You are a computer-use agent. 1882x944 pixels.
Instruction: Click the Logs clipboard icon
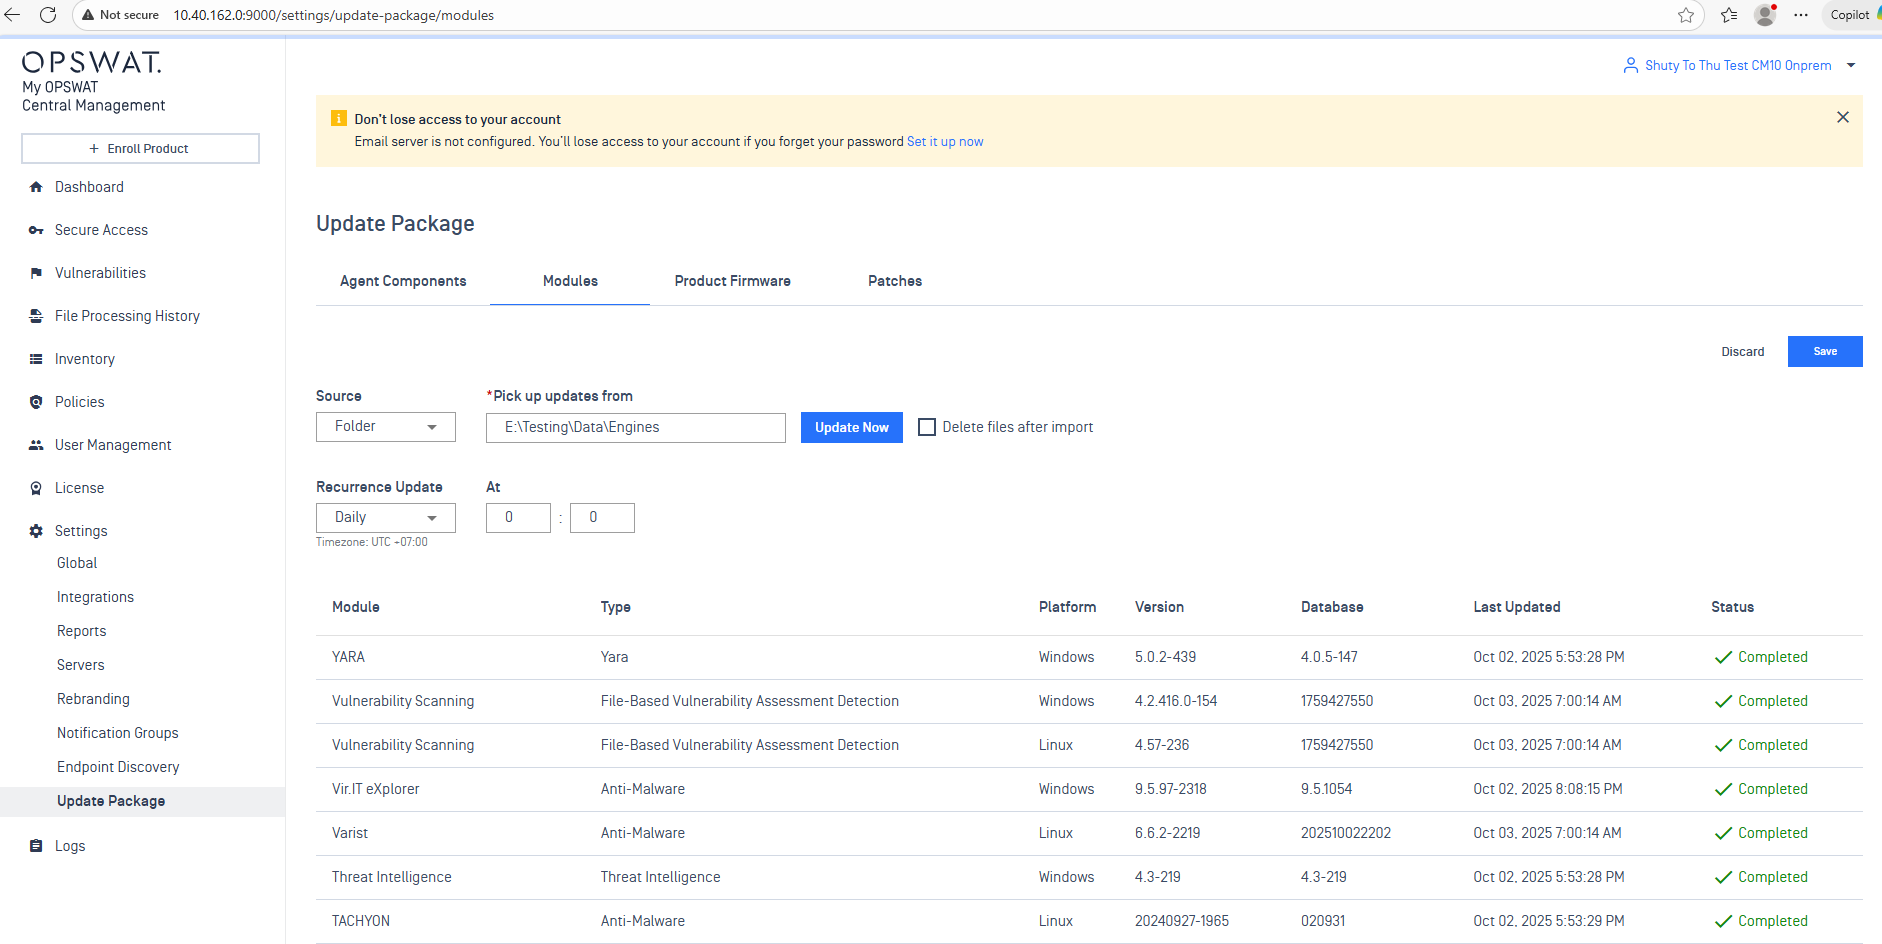tap(36, 846)
